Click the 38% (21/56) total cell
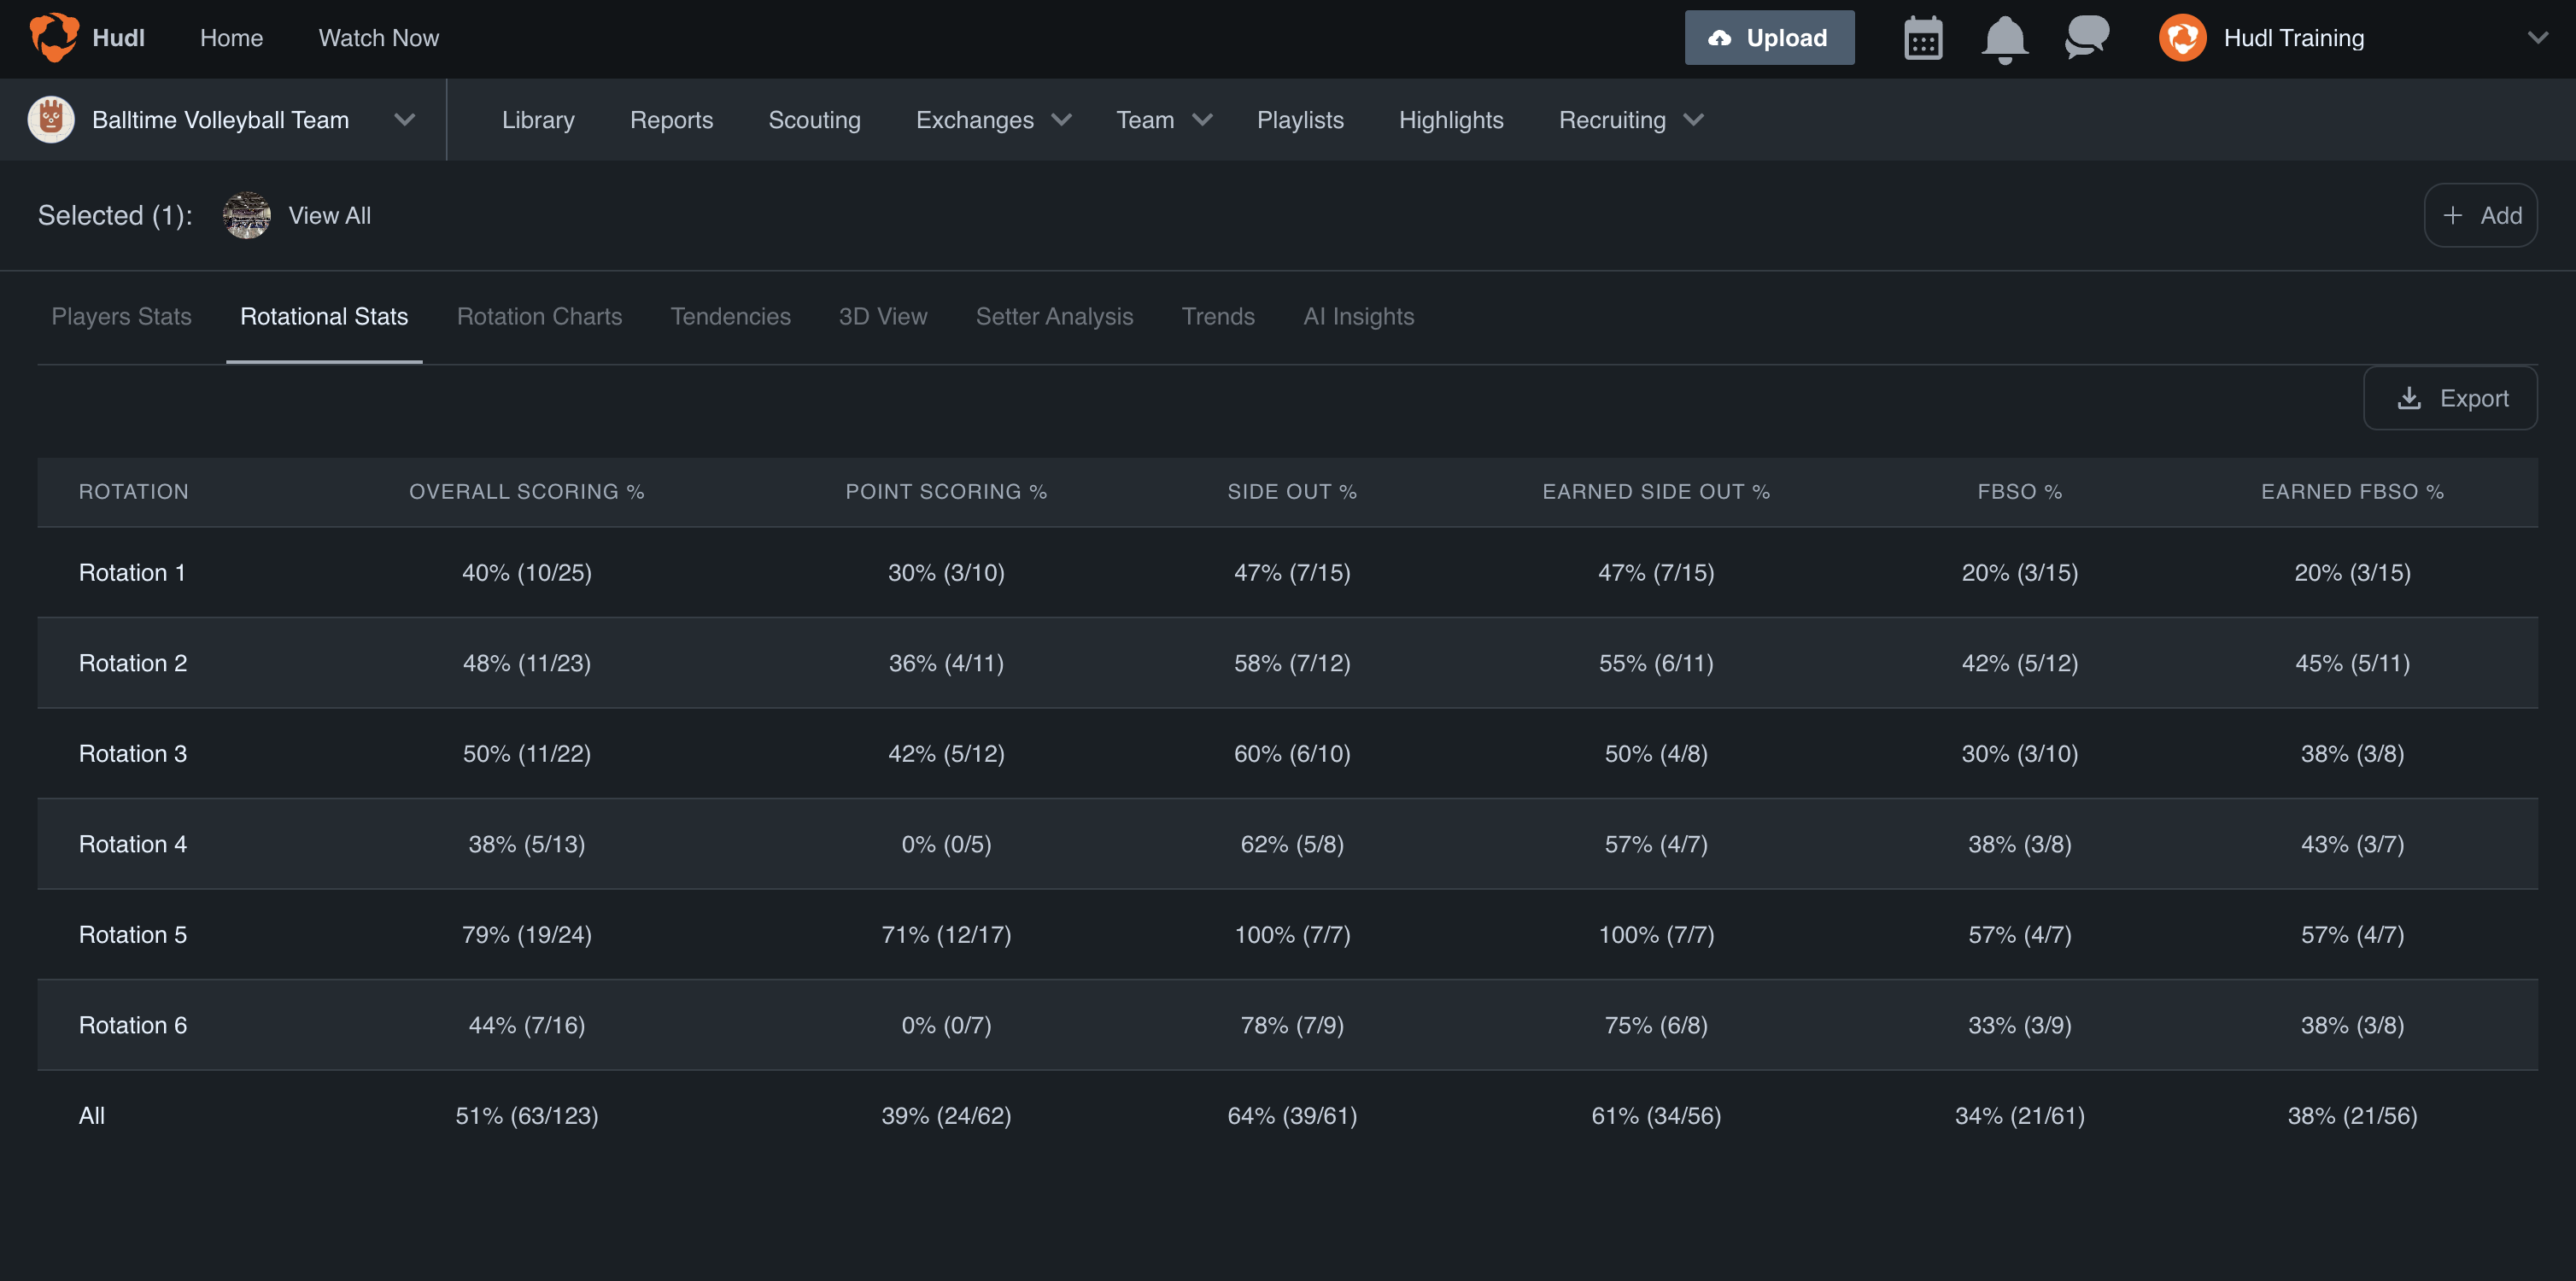 point(2352,1115)
